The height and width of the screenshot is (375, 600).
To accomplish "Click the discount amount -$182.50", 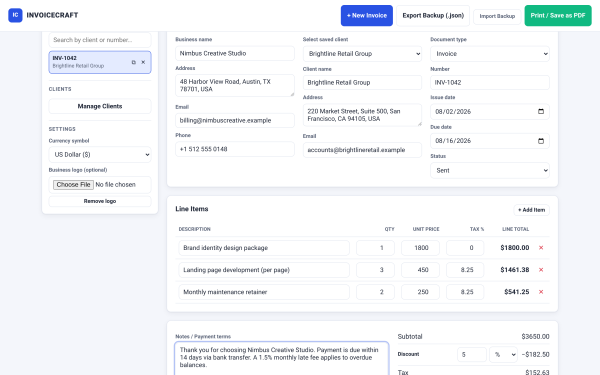I will 535,355.
